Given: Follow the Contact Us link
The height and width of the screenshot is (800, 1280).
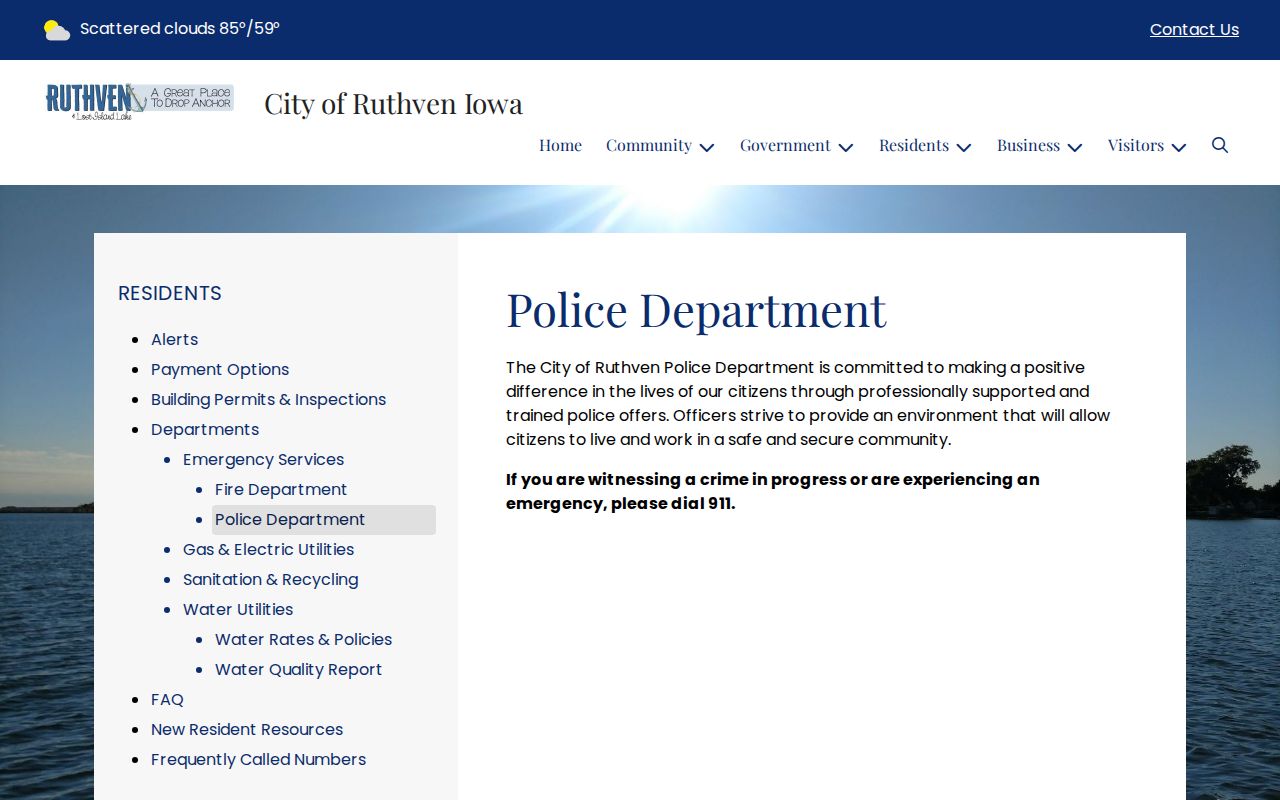Looking at the screenshot, I should 1194,30.
